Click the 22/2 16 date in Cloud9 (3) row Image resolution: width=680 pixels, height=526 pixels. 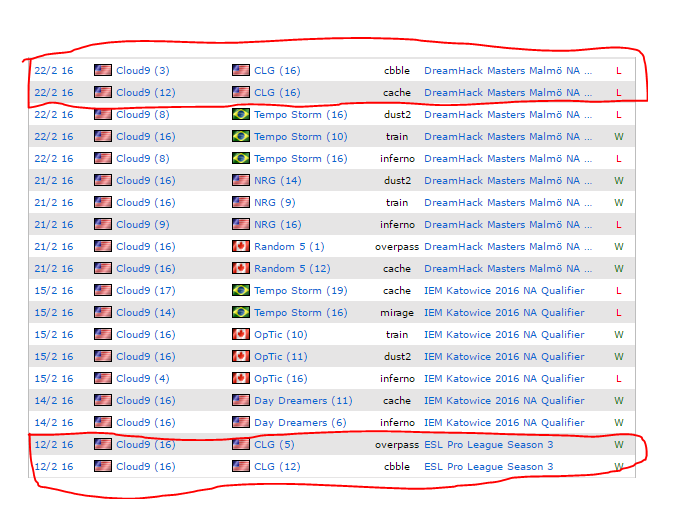[x=54, y=71]
